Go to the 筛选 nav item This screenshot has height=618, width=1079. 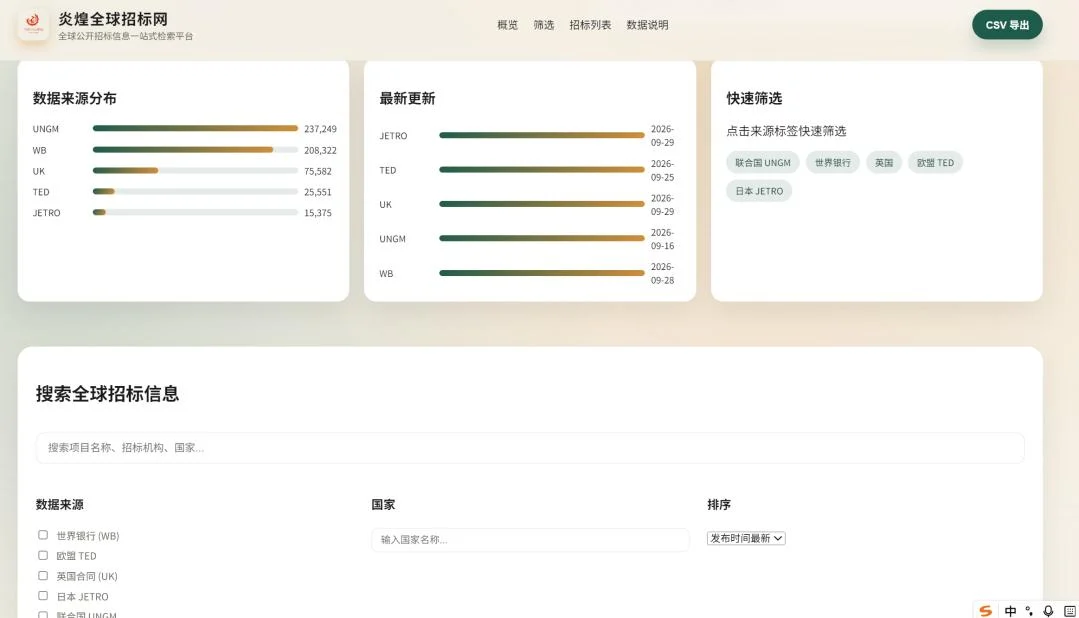click(544, 25)
